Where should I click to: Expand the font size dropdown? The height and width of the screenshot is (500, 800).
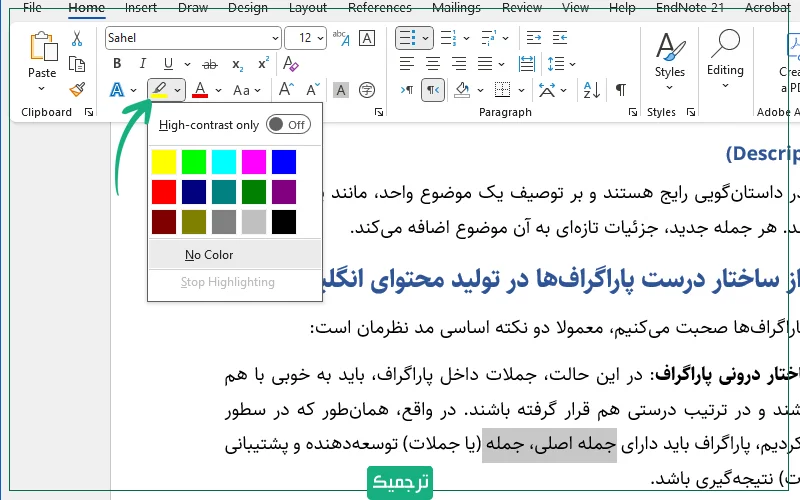[x=318, y=39]
